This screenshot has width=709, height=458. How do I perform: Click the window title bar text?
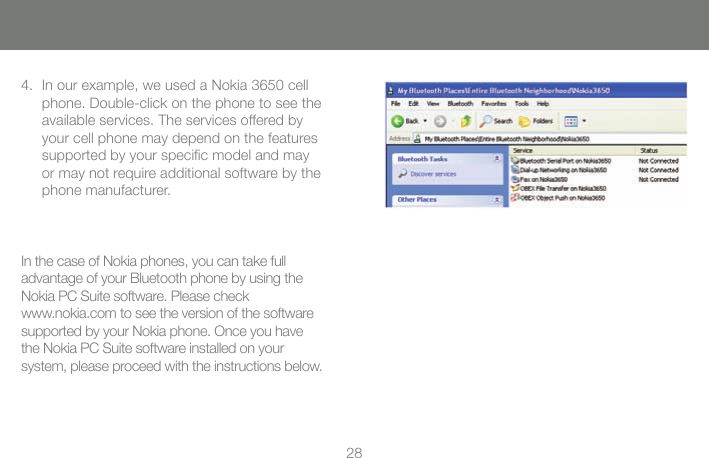point(503,90)
